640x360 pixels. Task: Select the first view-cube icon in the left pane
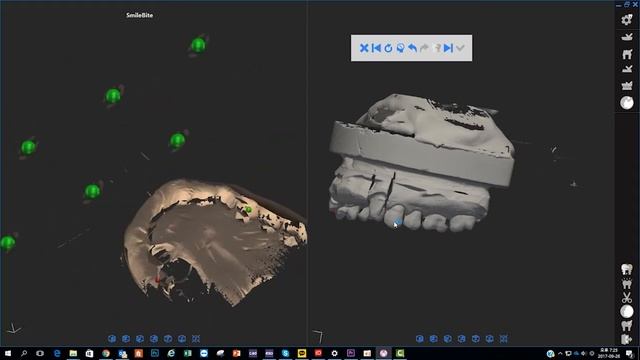(x=112, y=339)
